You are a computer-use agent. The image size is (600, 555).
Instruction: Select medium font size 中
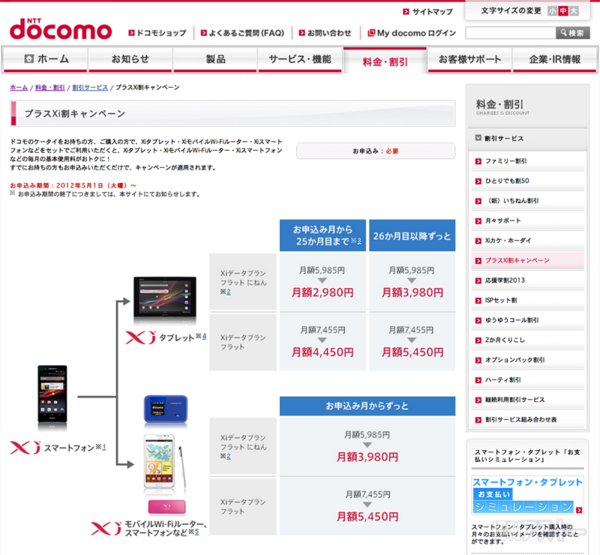click(563, 11)
